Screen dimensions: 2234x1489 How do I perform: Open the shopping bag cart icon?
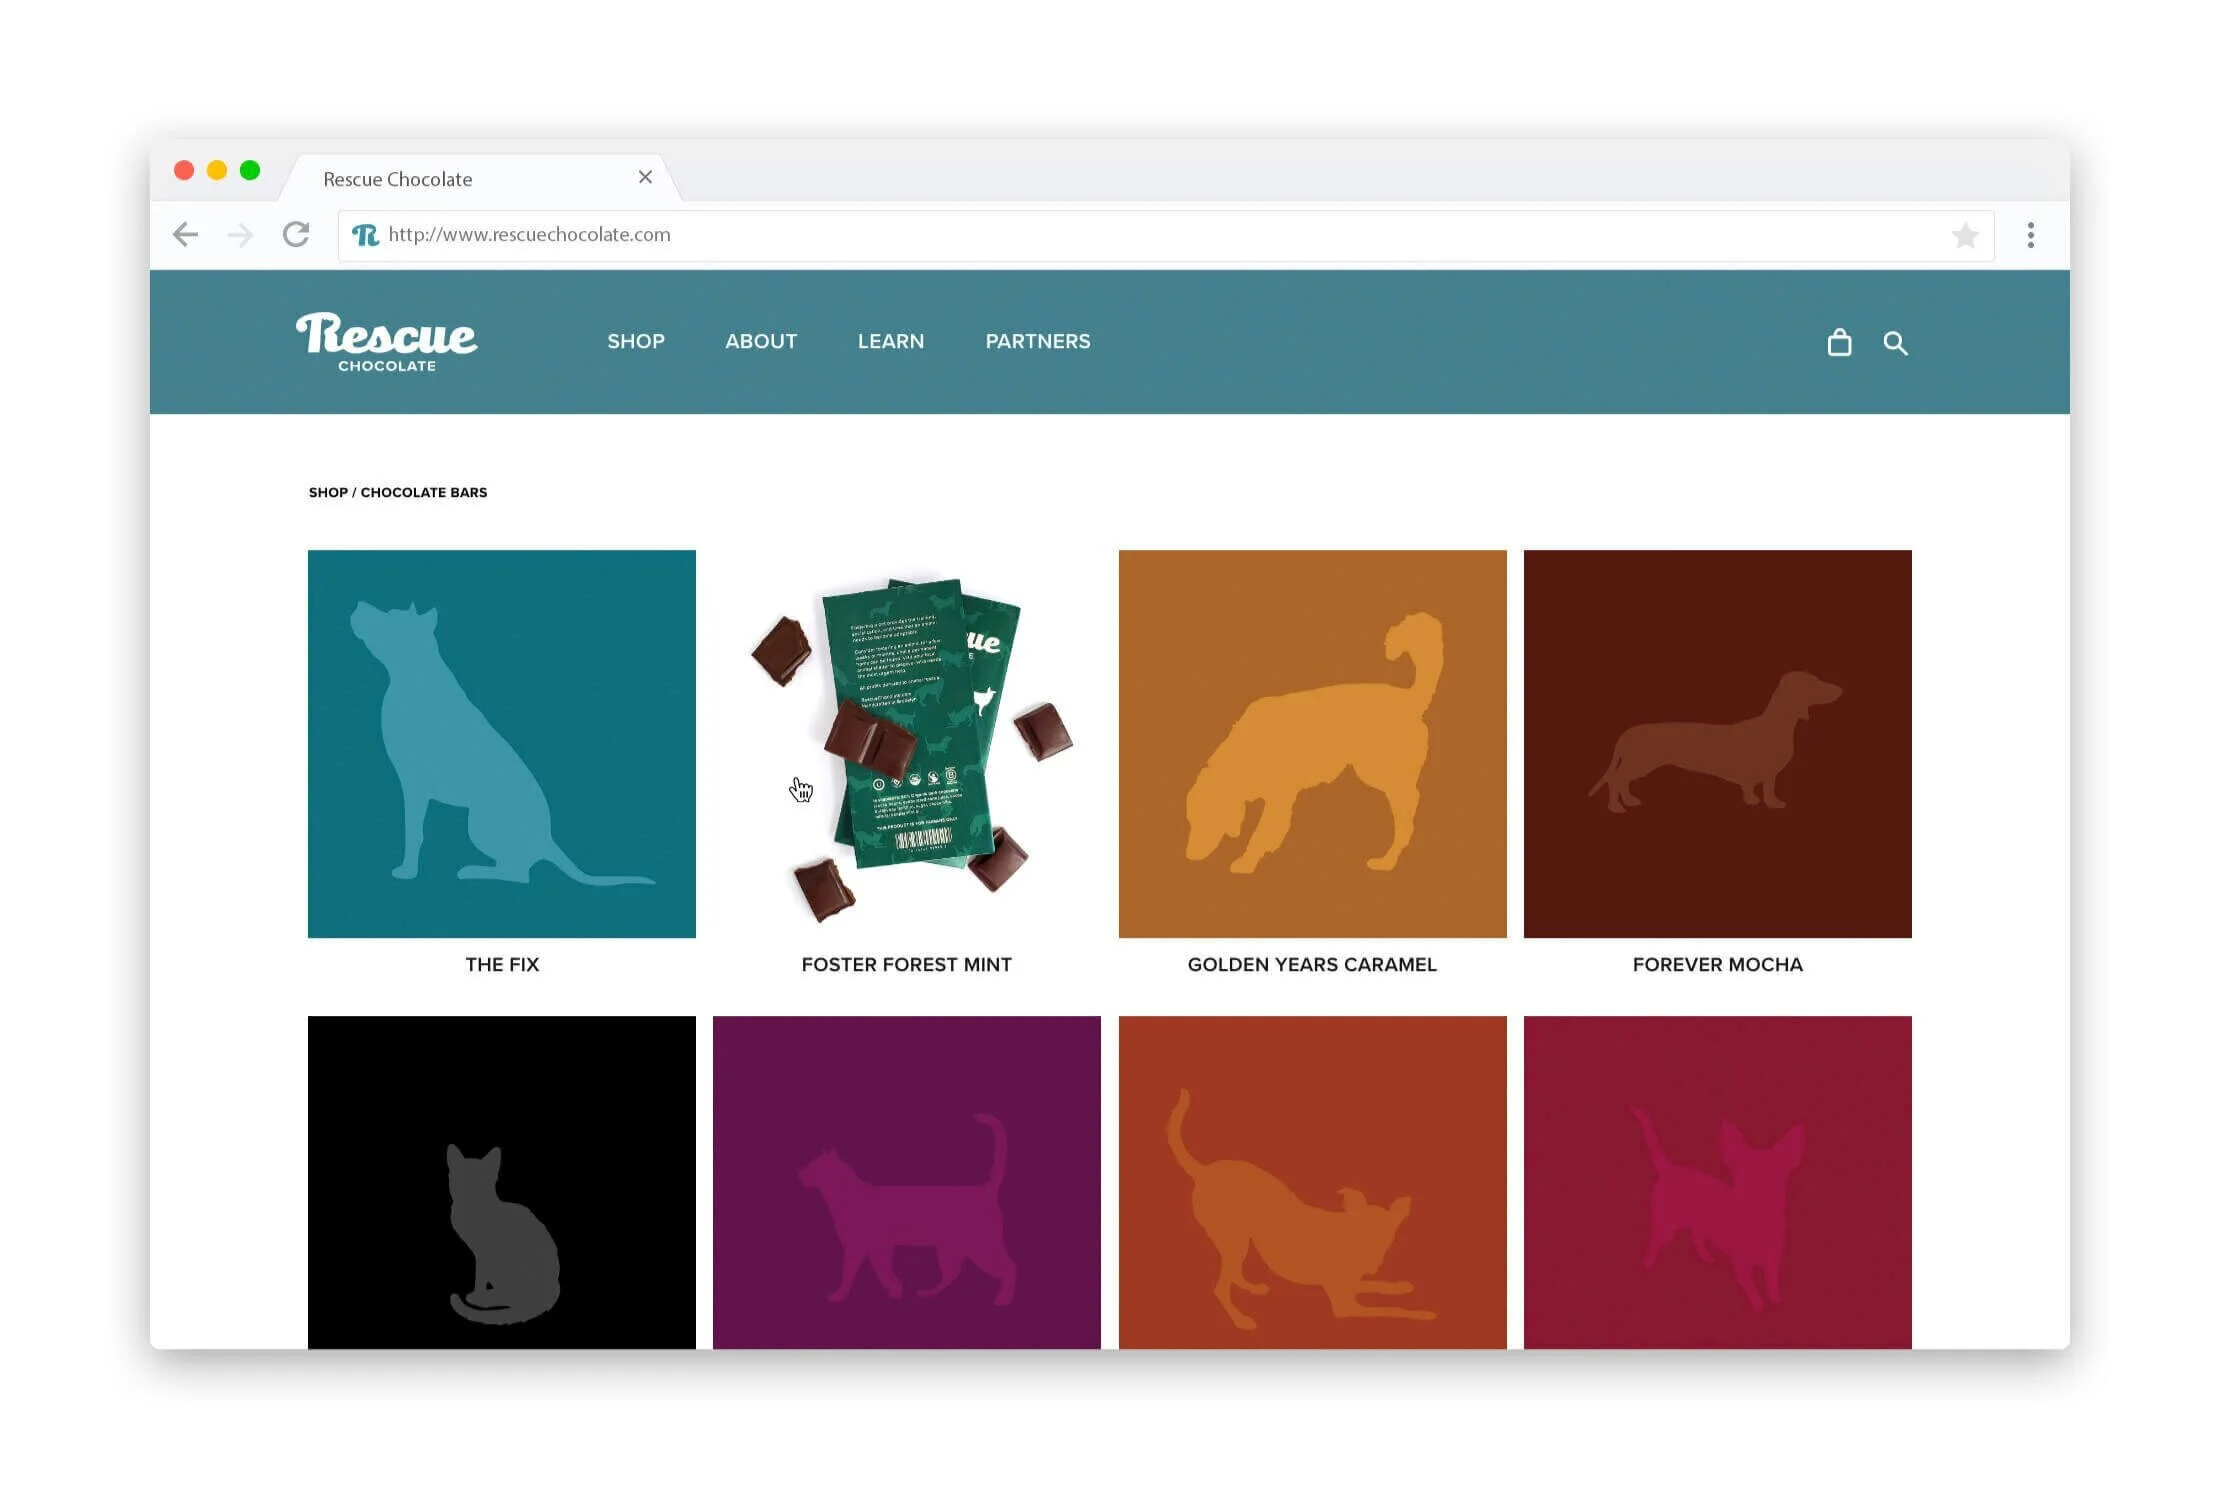pos(1838,343)
